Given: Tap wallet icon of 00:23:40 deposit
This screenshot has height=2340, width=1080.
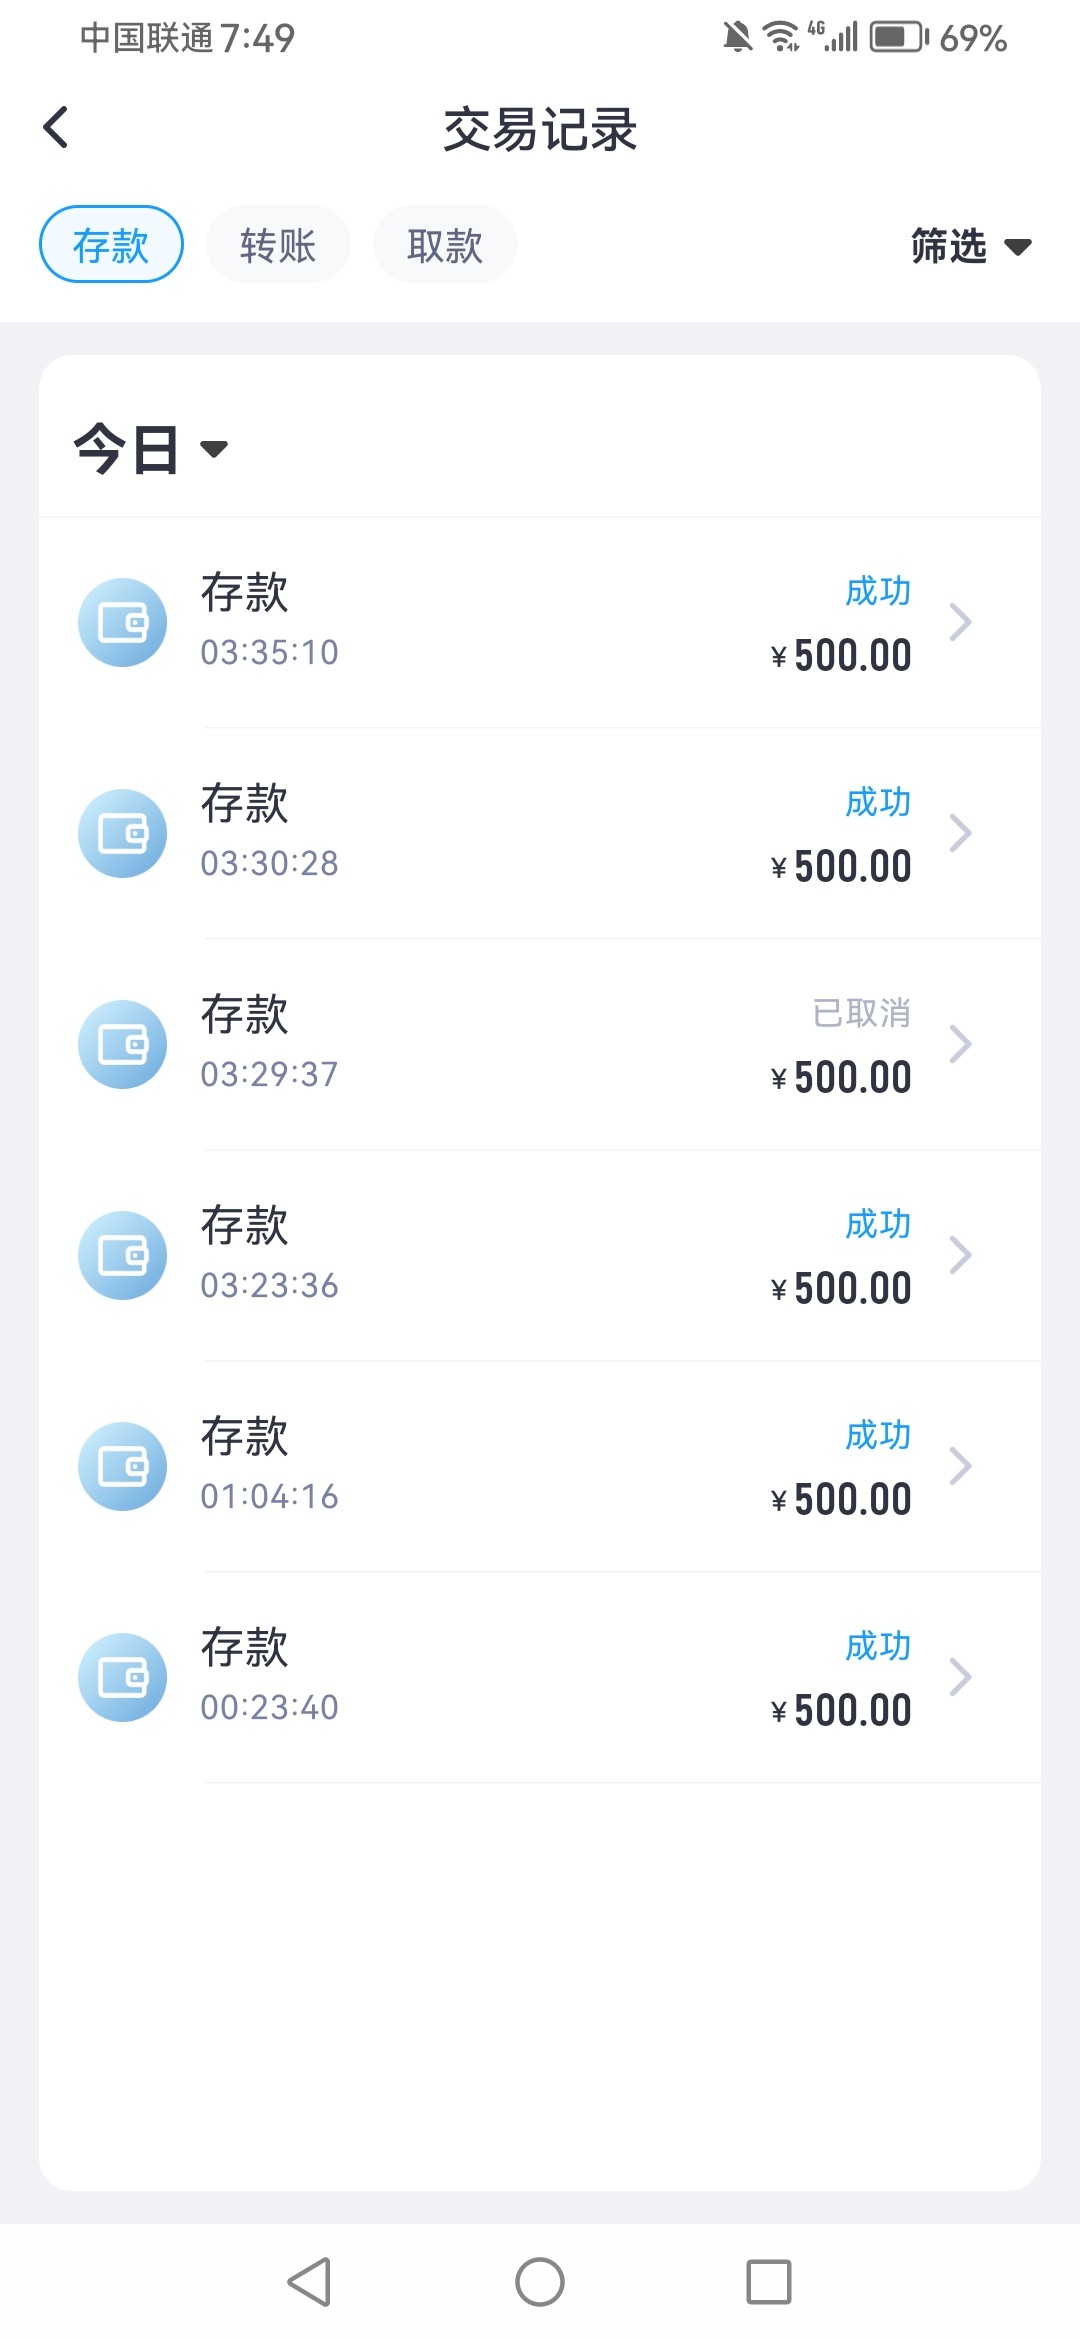Looking at the screenshot, I should click(x=123, y=1678).
